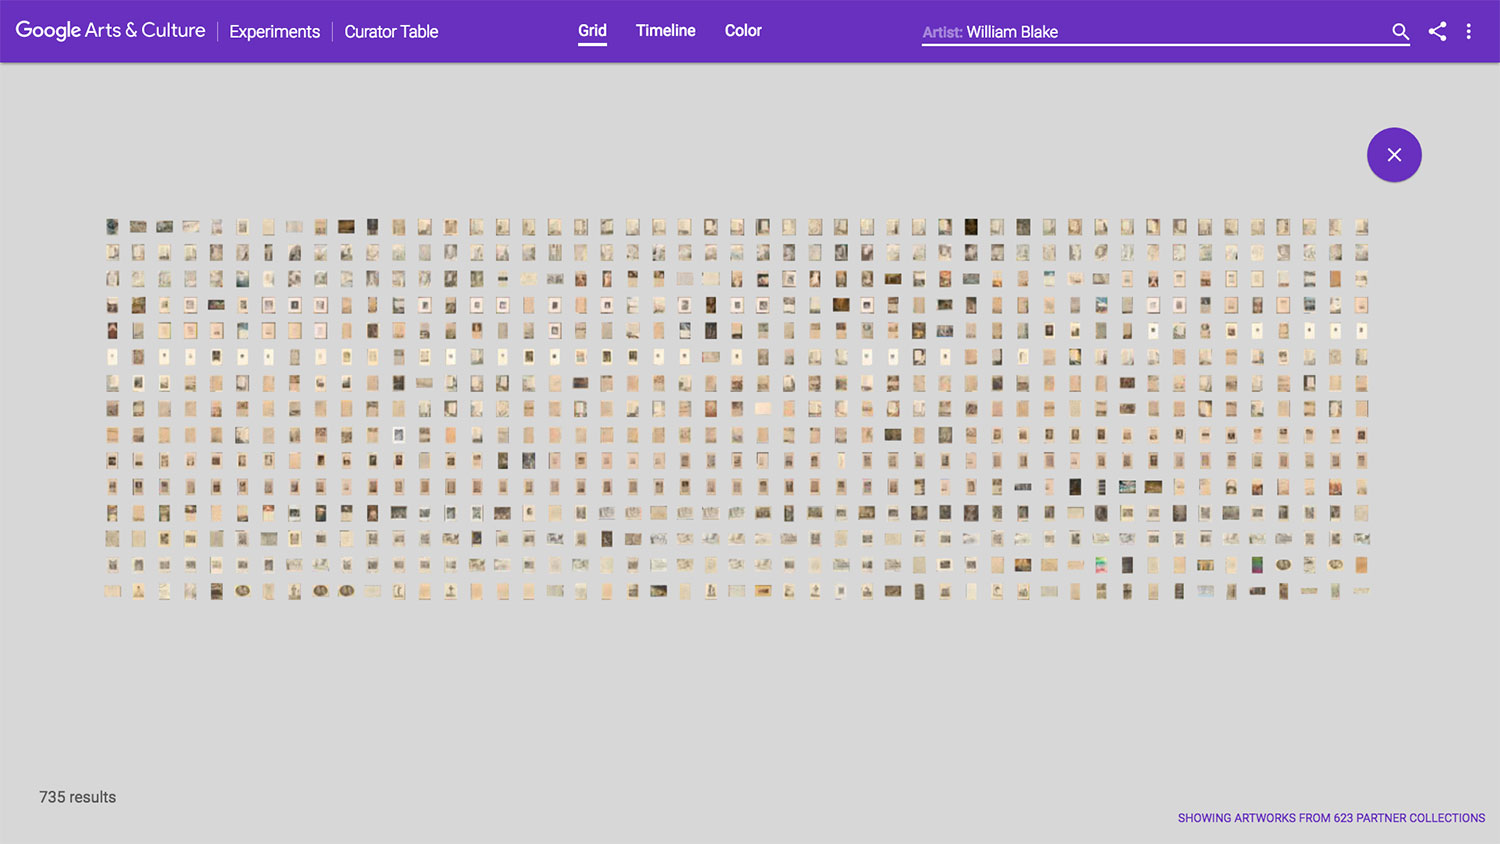Go to Google Arts & Culture home logo
The height and width of the screenshot is (844, 1500).
110,30
